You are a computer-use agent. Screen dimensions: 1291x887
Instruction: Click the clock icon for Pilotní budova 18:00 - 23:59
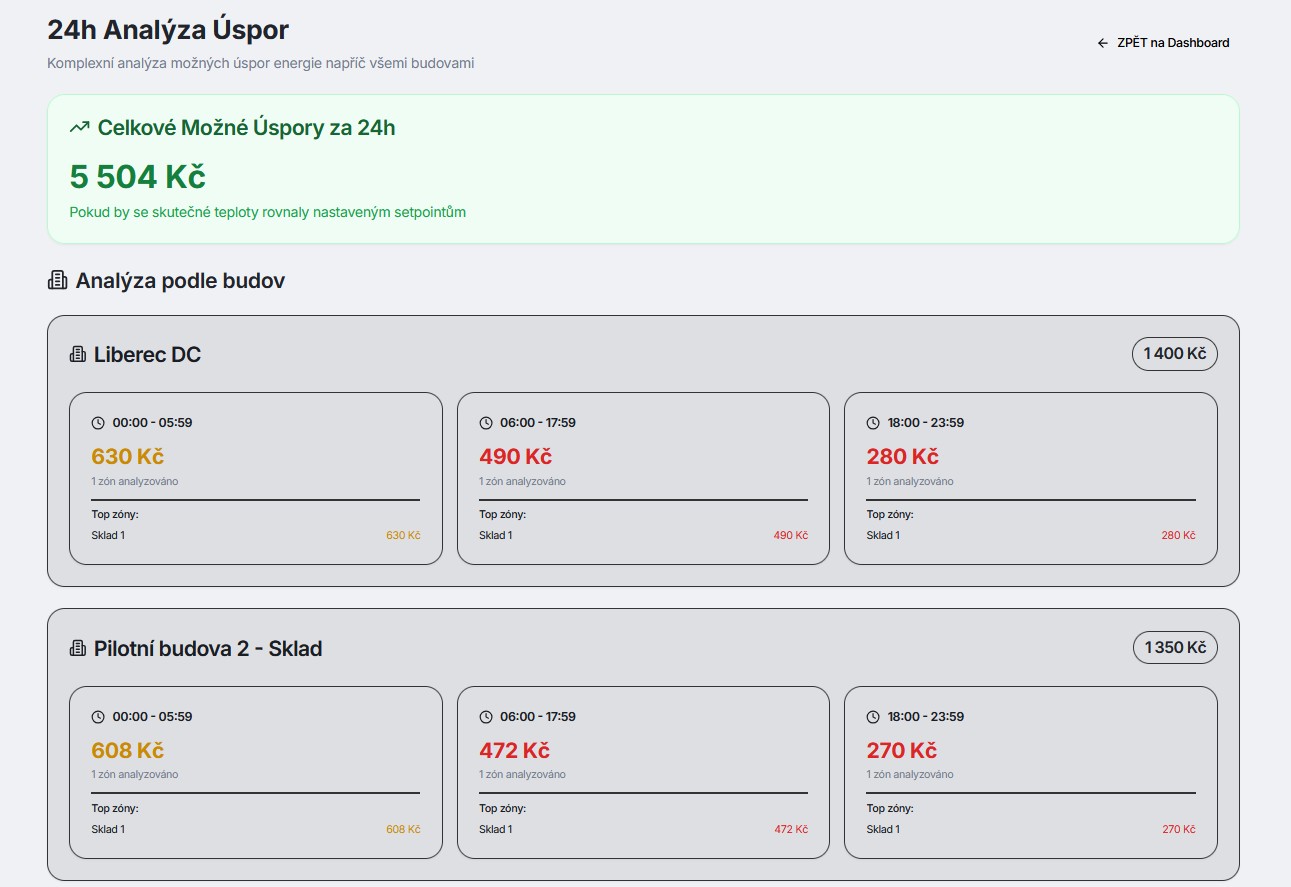click(873, 717)
